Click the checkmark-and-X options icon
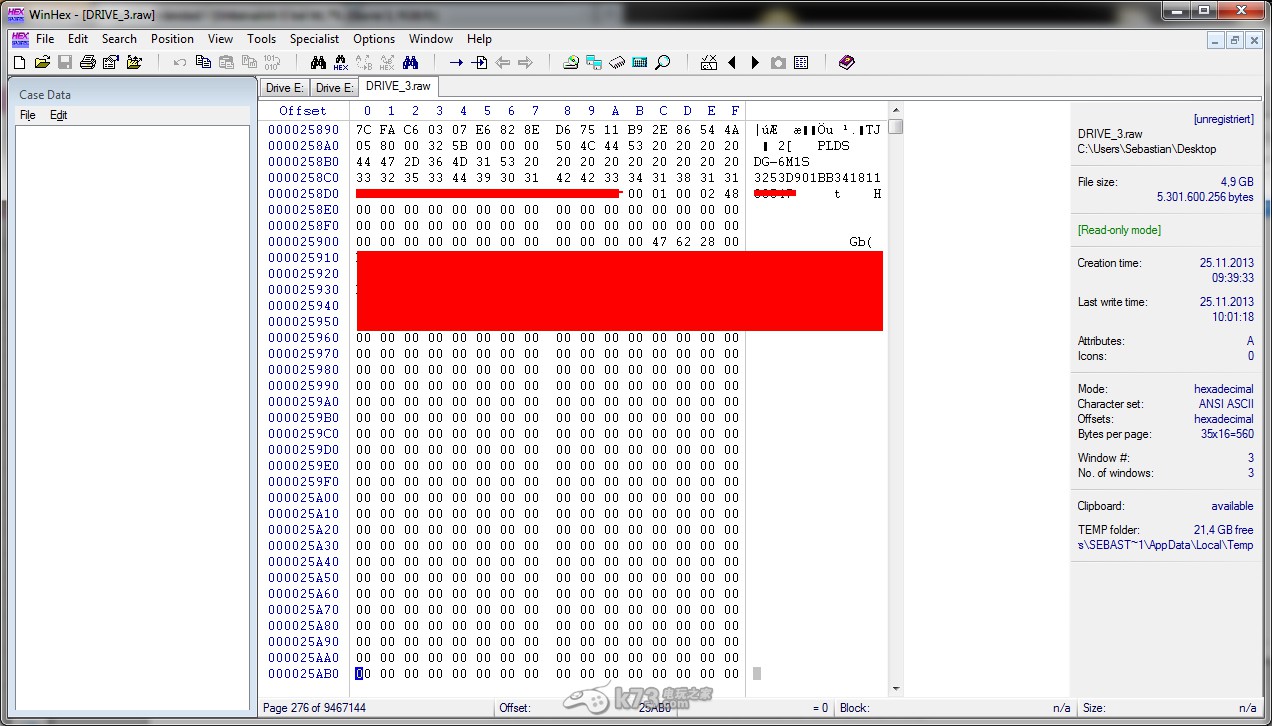 coord(709,62)
